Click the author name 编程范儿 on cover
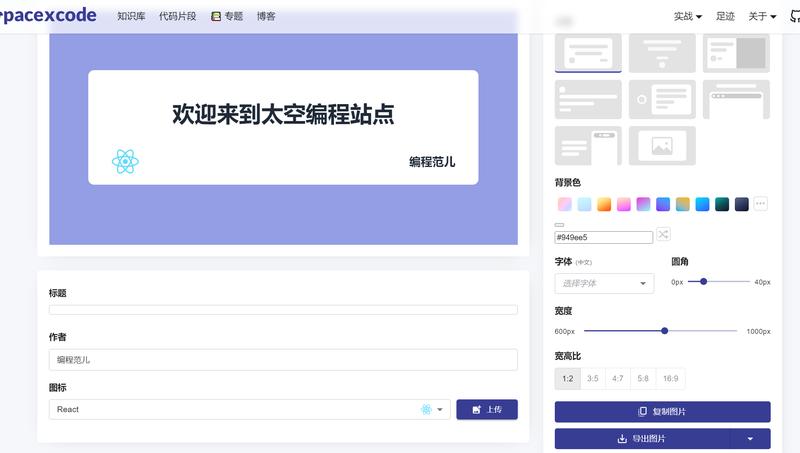This screenshot has height=453, width=800. 432,162
